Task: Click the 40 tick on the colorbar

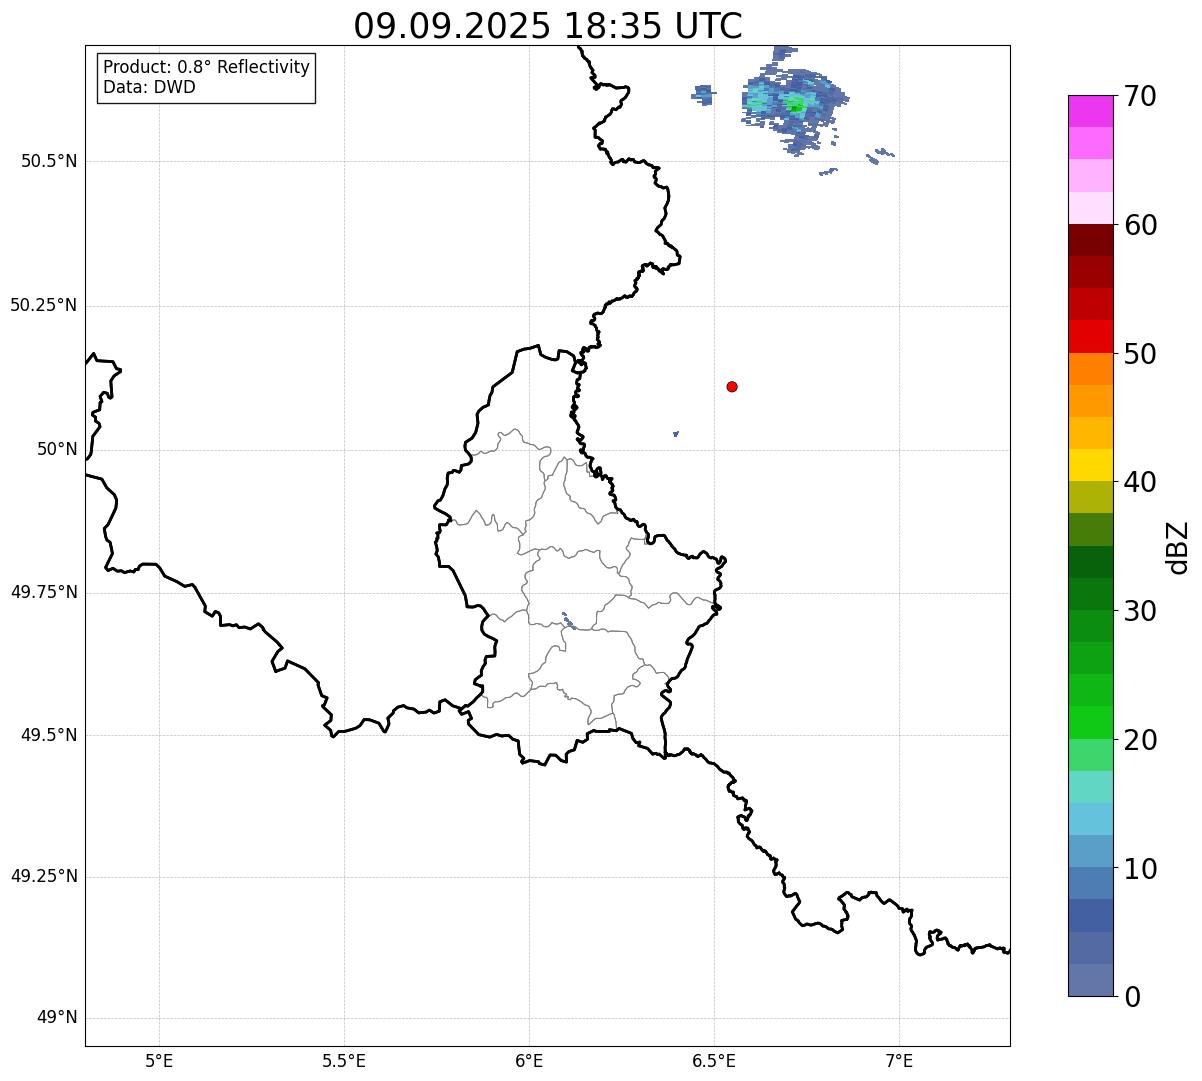Action: [1140, 482]
